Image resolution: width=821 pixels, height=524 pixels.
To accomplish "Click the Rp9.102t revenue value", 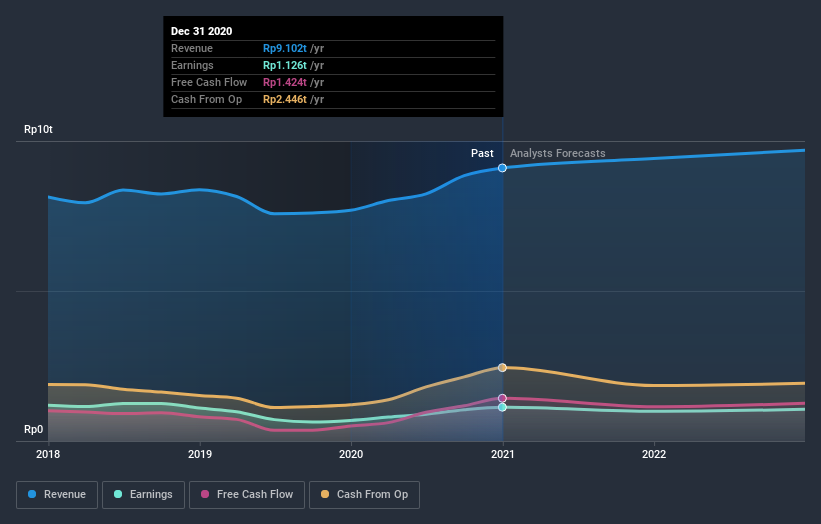I will click(285, 48).
